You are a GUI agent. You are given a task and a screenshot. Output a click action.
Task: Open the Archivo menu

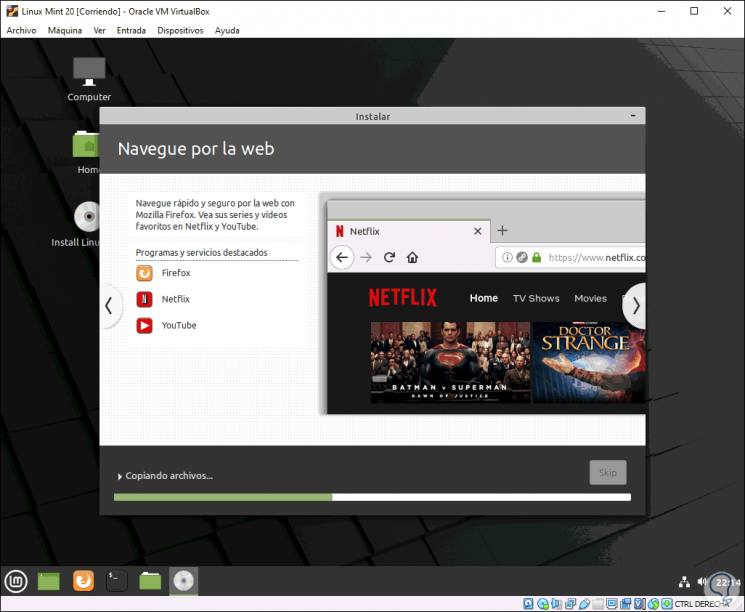tap(21, 30)
